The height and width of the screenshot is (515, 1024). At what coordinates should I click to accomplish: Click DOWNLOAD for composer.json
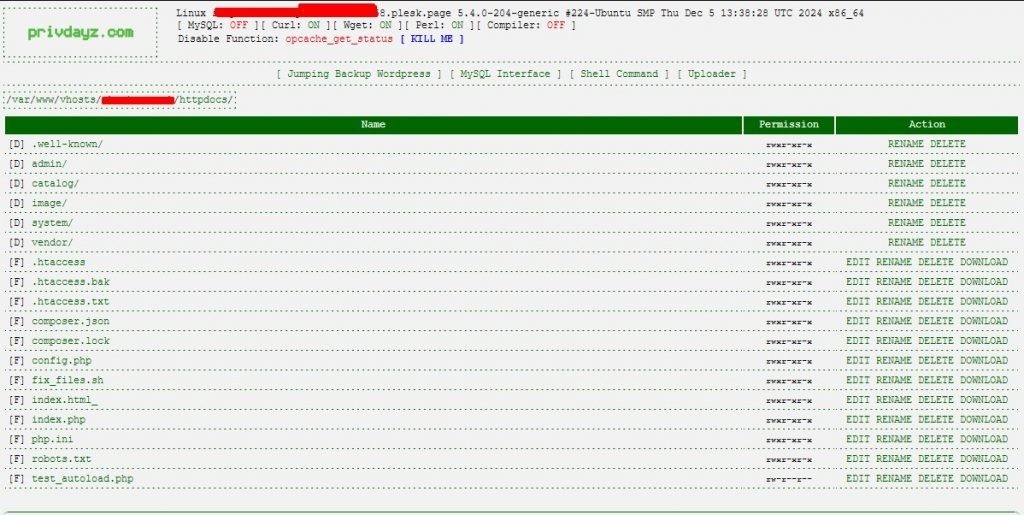983,322
